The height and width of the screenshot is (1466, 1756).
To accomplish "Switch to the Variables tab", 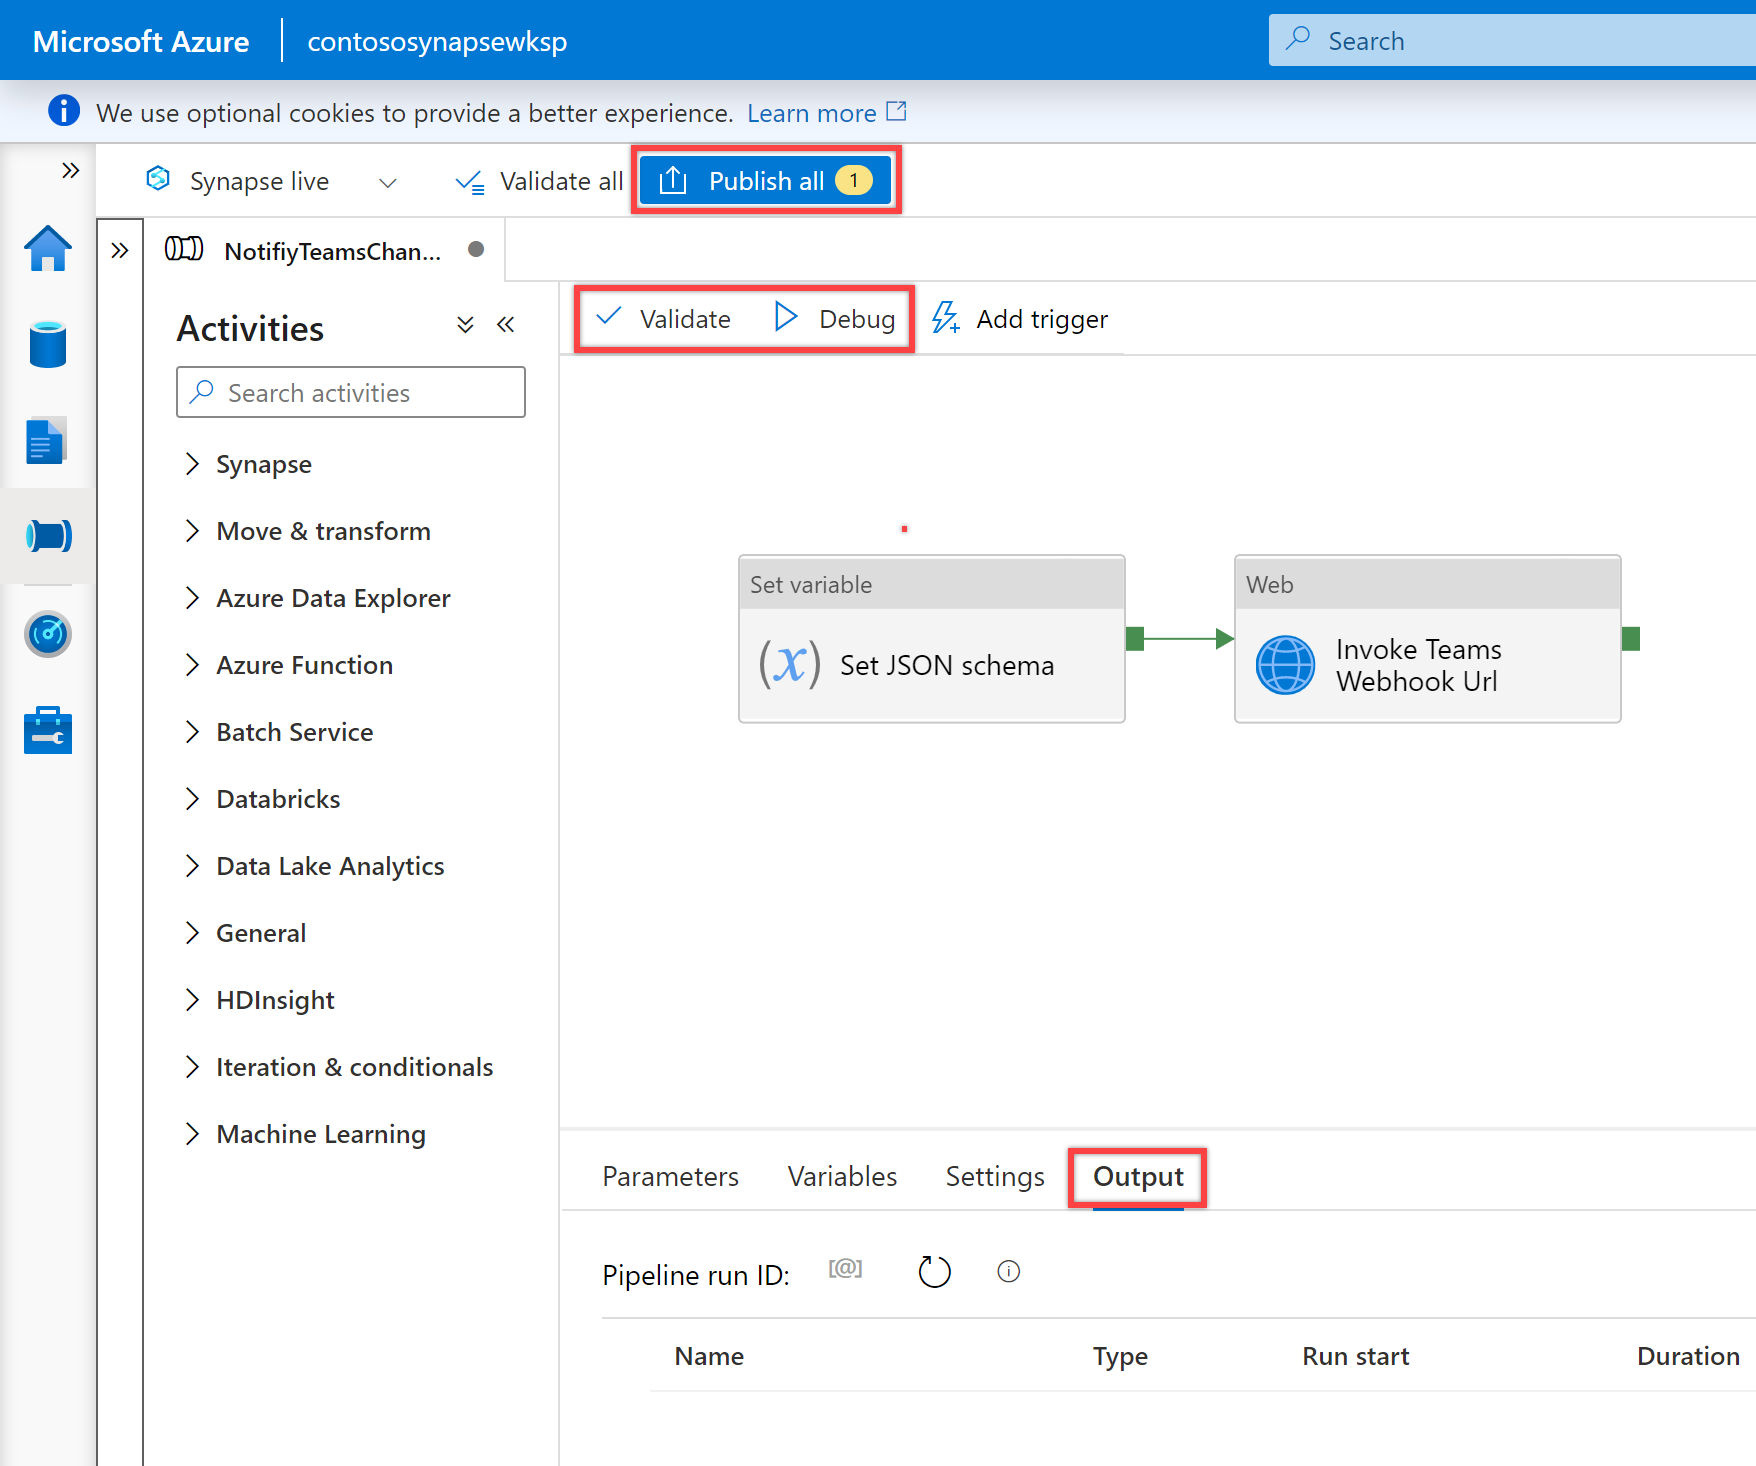I will 842,1176.
